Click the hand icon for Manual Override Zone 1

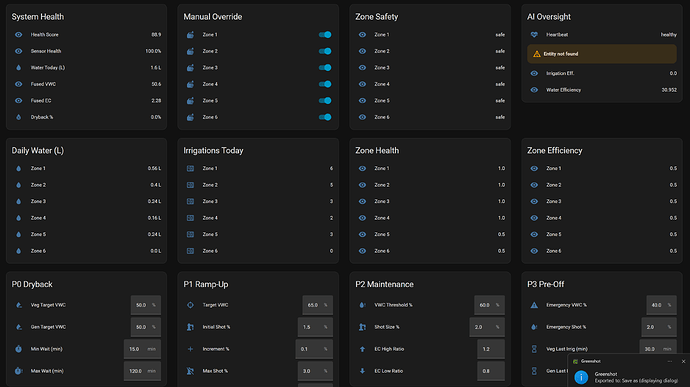(190, 34)
